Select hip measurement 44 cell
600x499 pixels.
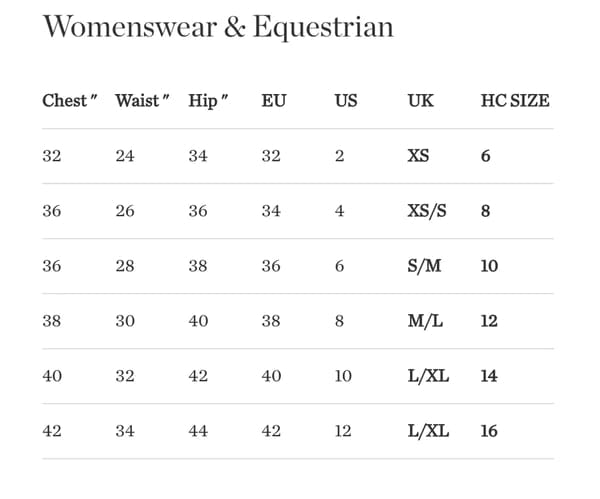198,432
